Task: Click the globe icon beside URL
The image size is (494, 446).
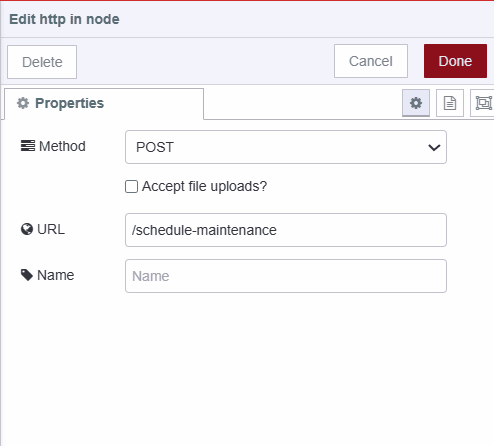Action: (27, 229)
